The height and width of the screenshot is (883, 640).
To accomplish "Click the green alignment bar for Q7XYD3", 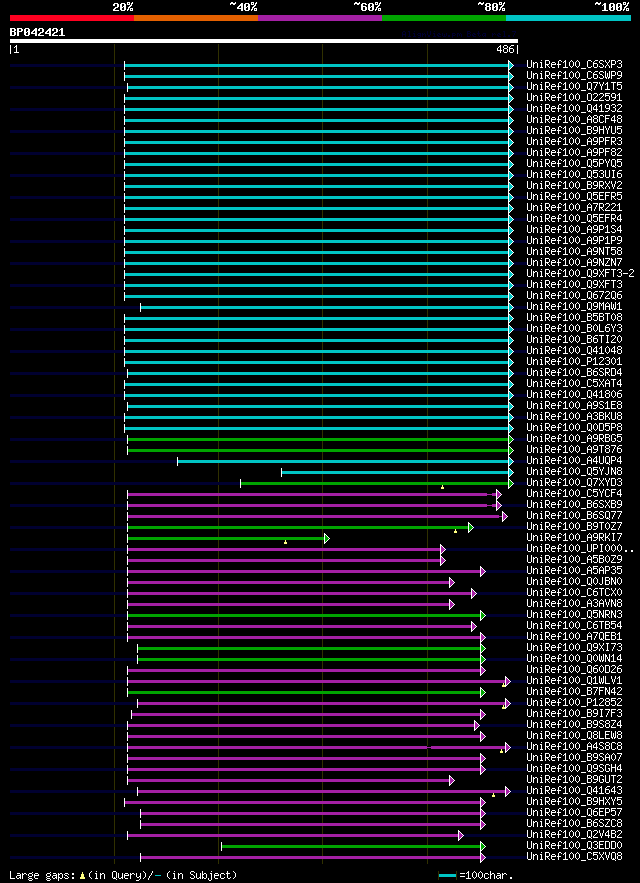I will [x=375, y=483].
